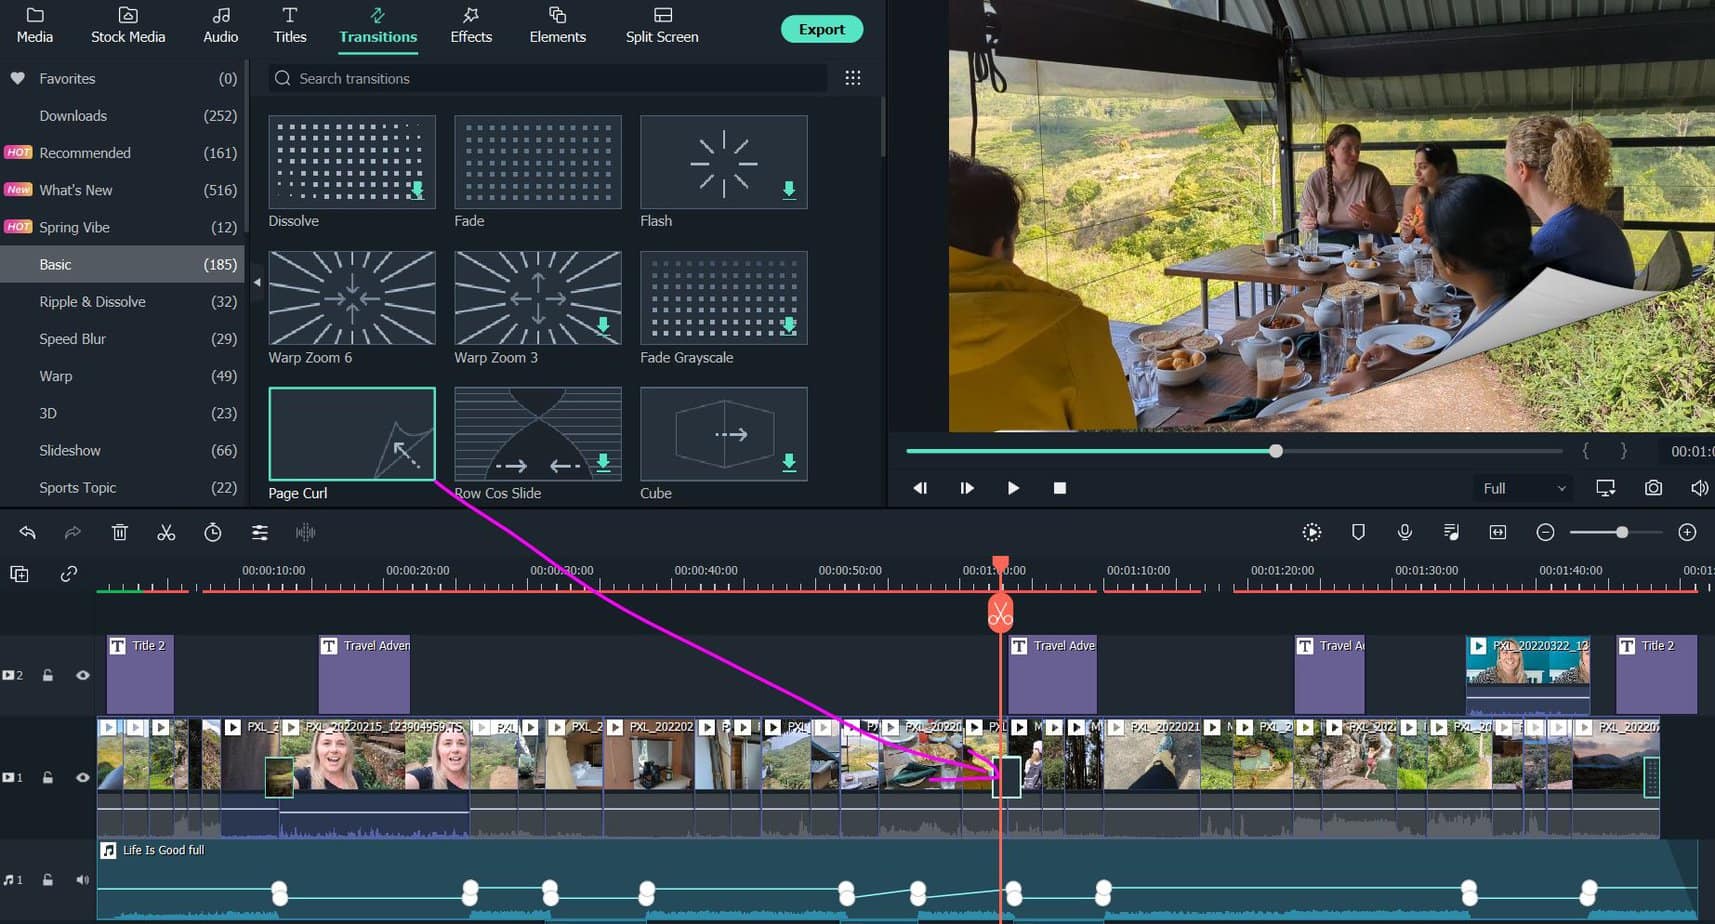Collapse the transitions category sidebar
The image size is (1715, 924).
[257, 283]
